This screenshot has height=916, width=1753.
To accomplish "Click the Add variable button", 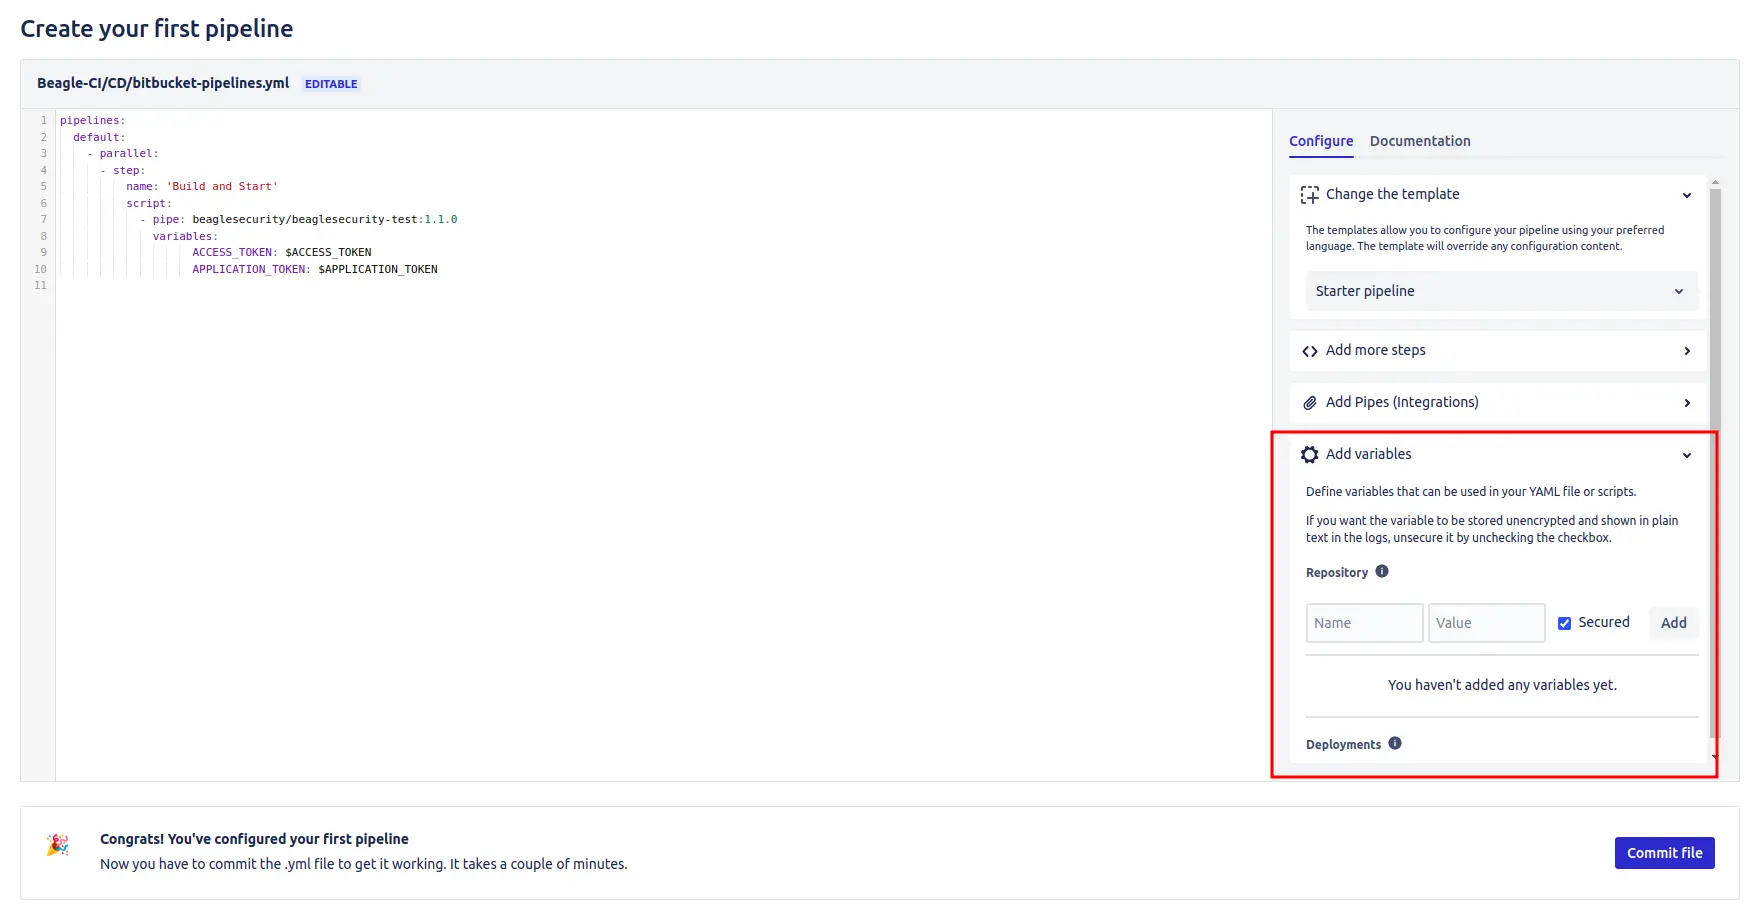I will (1673, 623).
